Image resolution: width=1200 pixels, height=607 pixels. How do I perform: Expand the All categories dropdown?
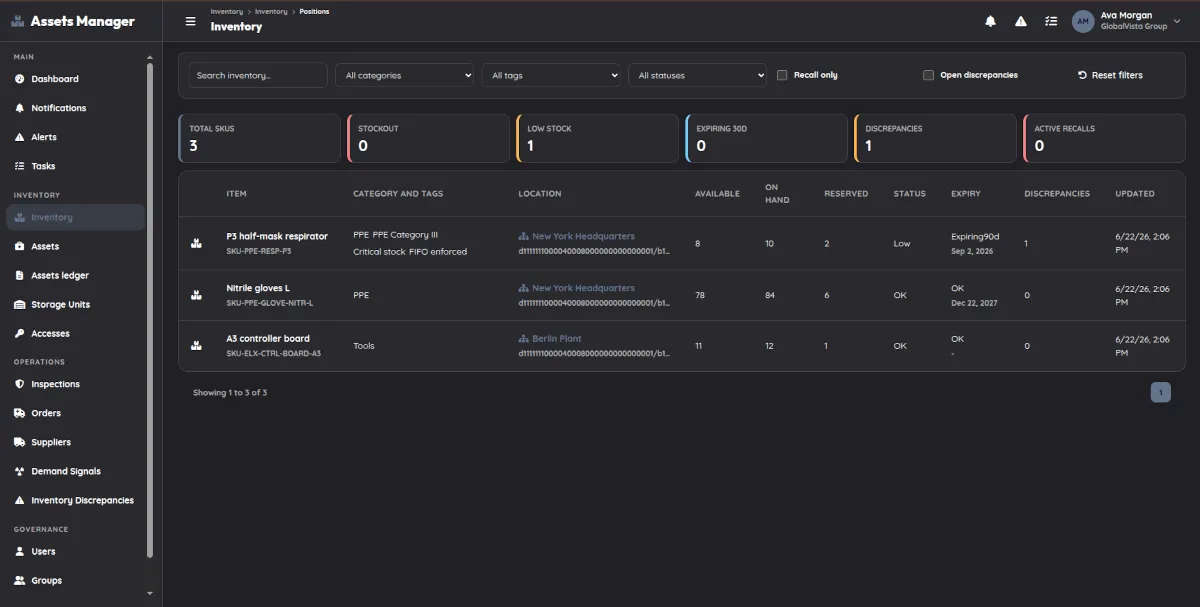pyautogui.click(x=404, y=75)
